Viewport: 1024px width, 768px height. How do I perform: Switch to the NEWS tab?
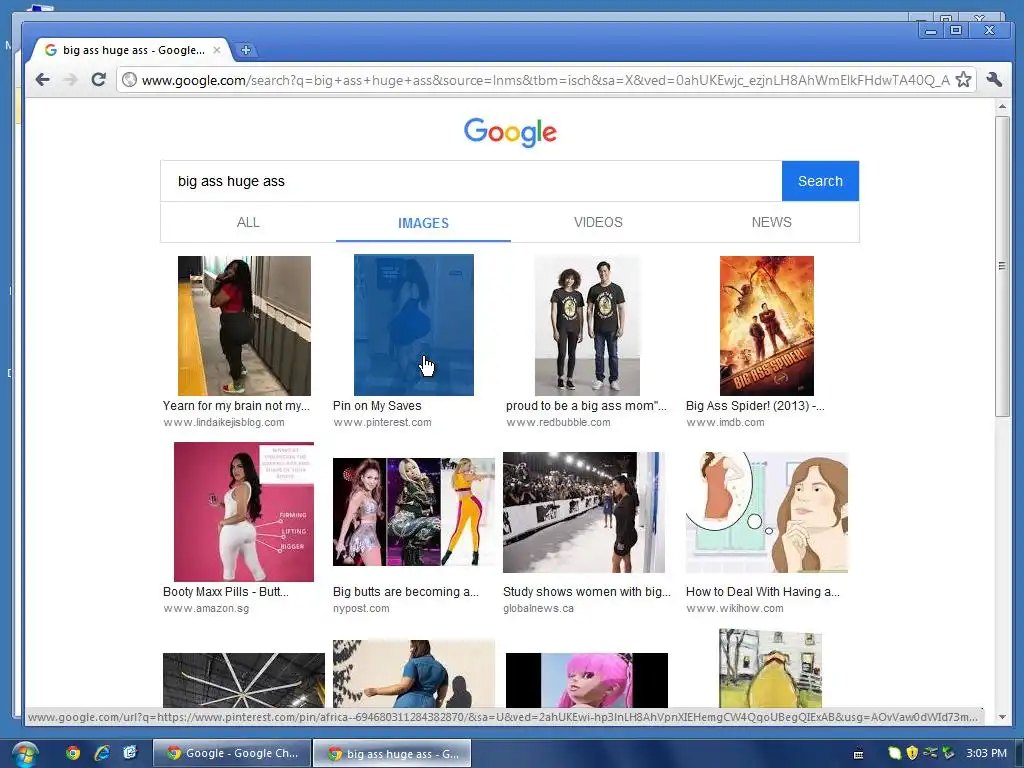coord(771,222)
